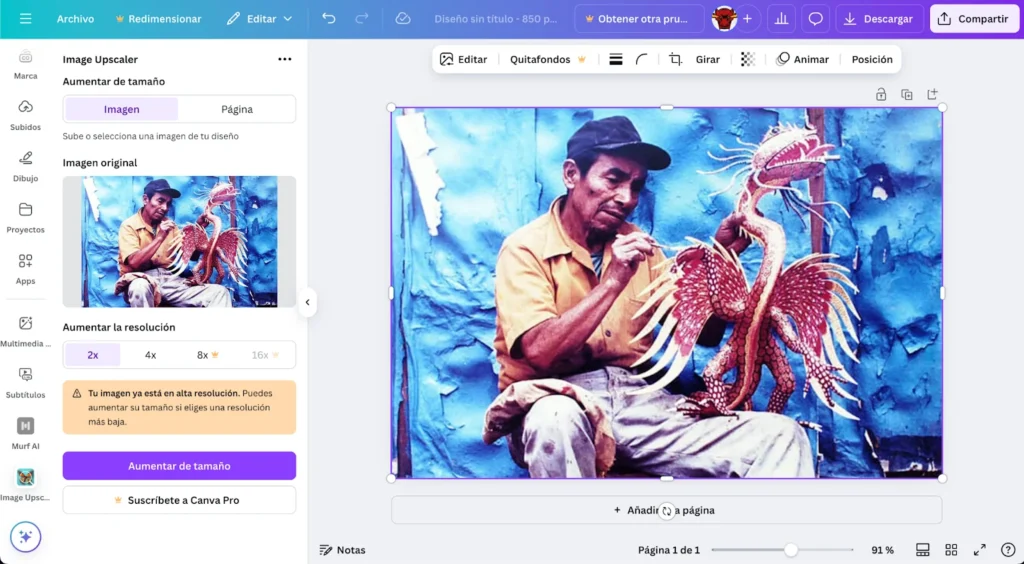The image size is (1024, 564).
Task: Click the lock icon above the image
Action: pyautogui.click(x=881, y=94)
